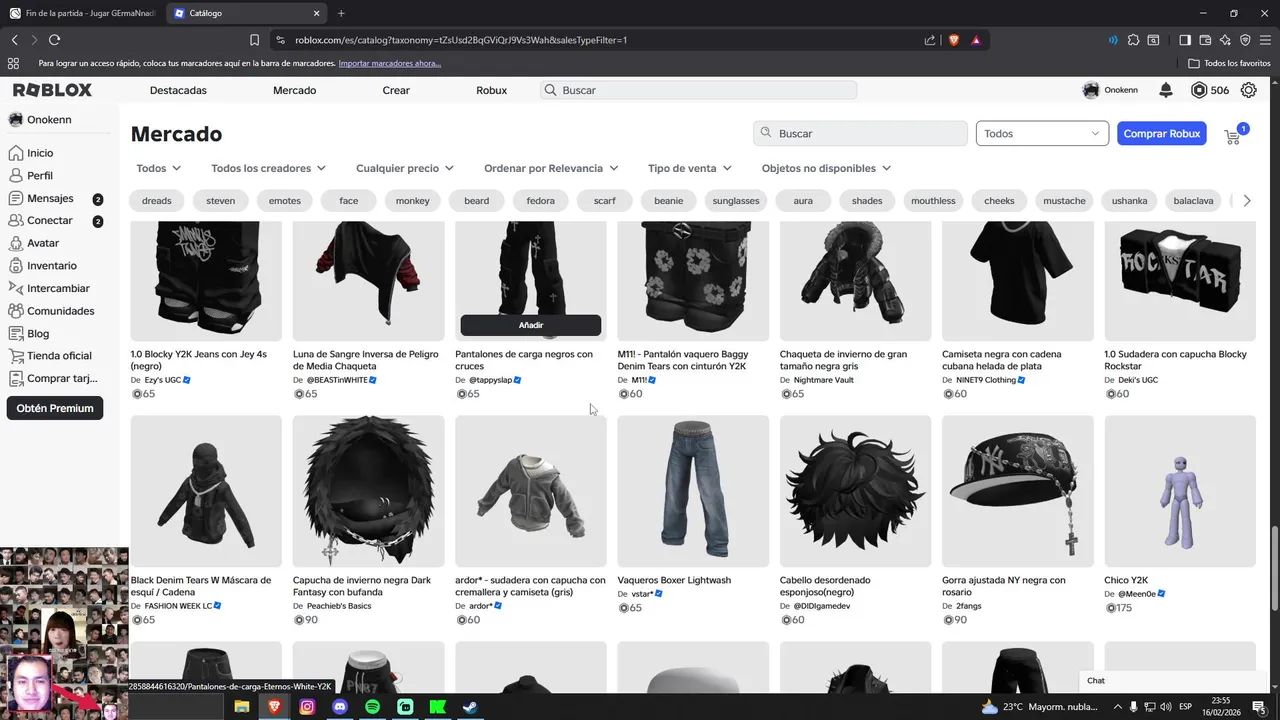Select the balaclava tag chip
Screen dimensions: 1280x720
1193,201
